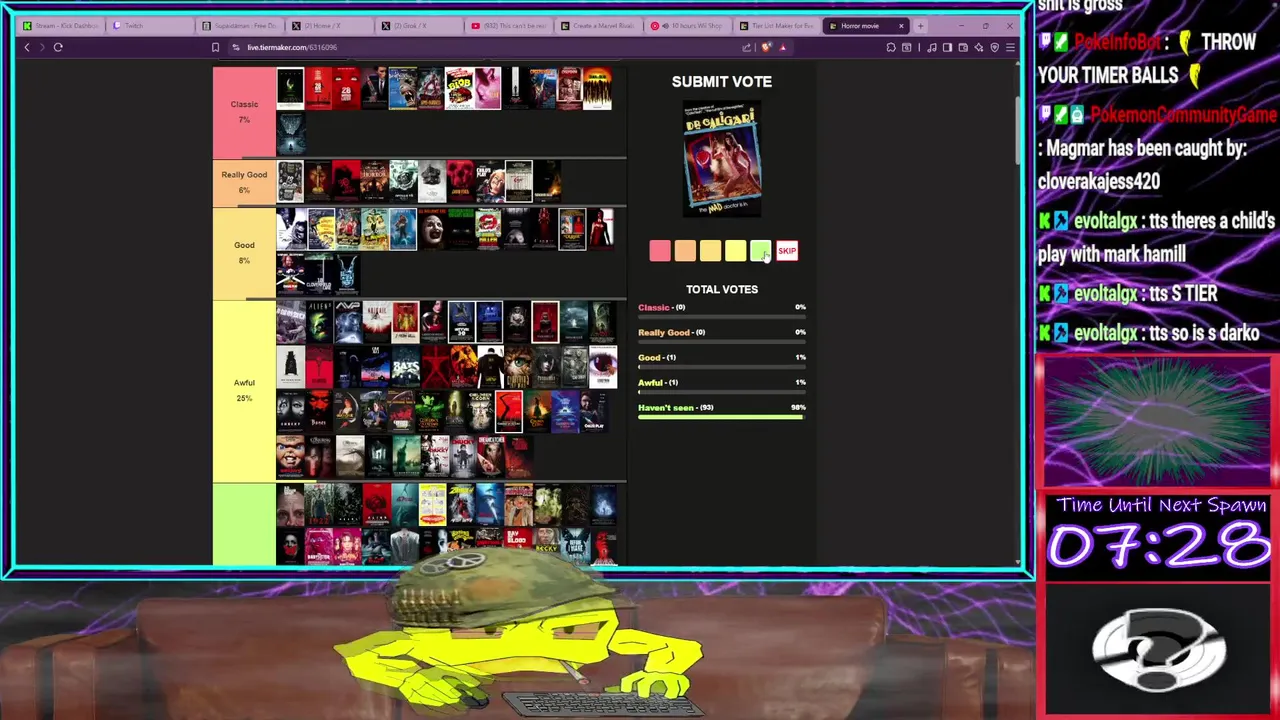Viewport: 1280px width, 720px height.
Task: Click the Haven't seen - (93) vote total
Action: (x=676, y=407)
